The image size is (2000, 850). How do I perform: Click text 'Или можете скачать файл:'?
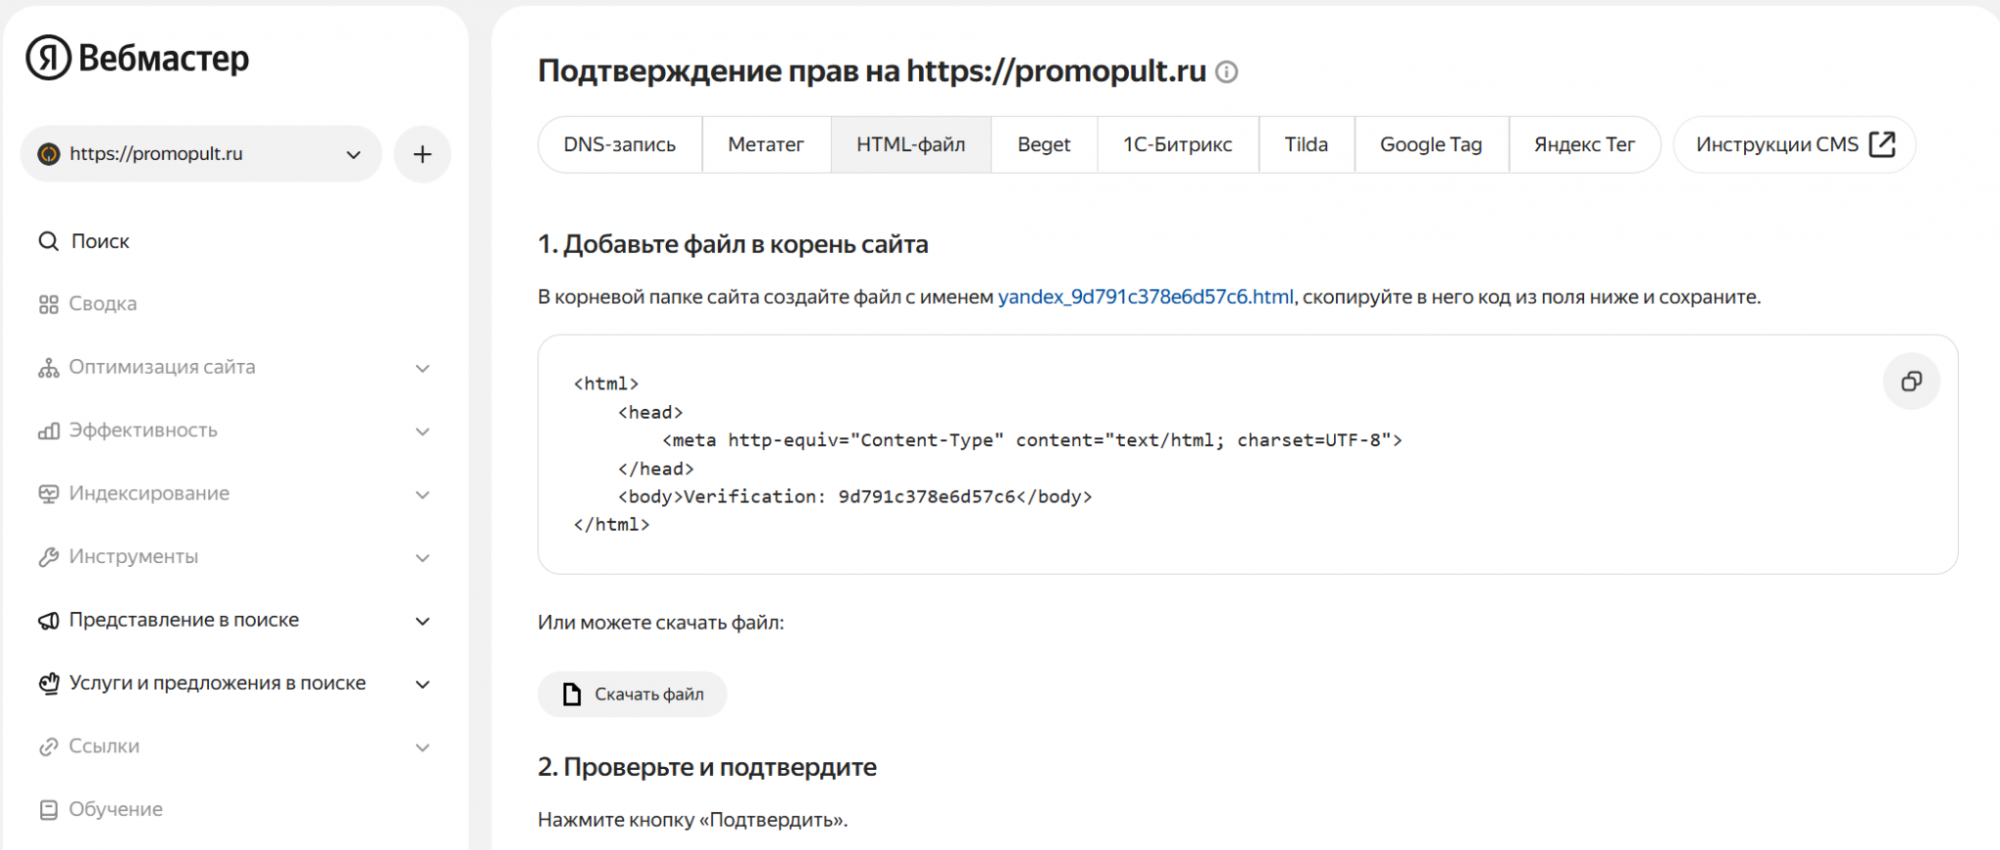tap(661, 623)
